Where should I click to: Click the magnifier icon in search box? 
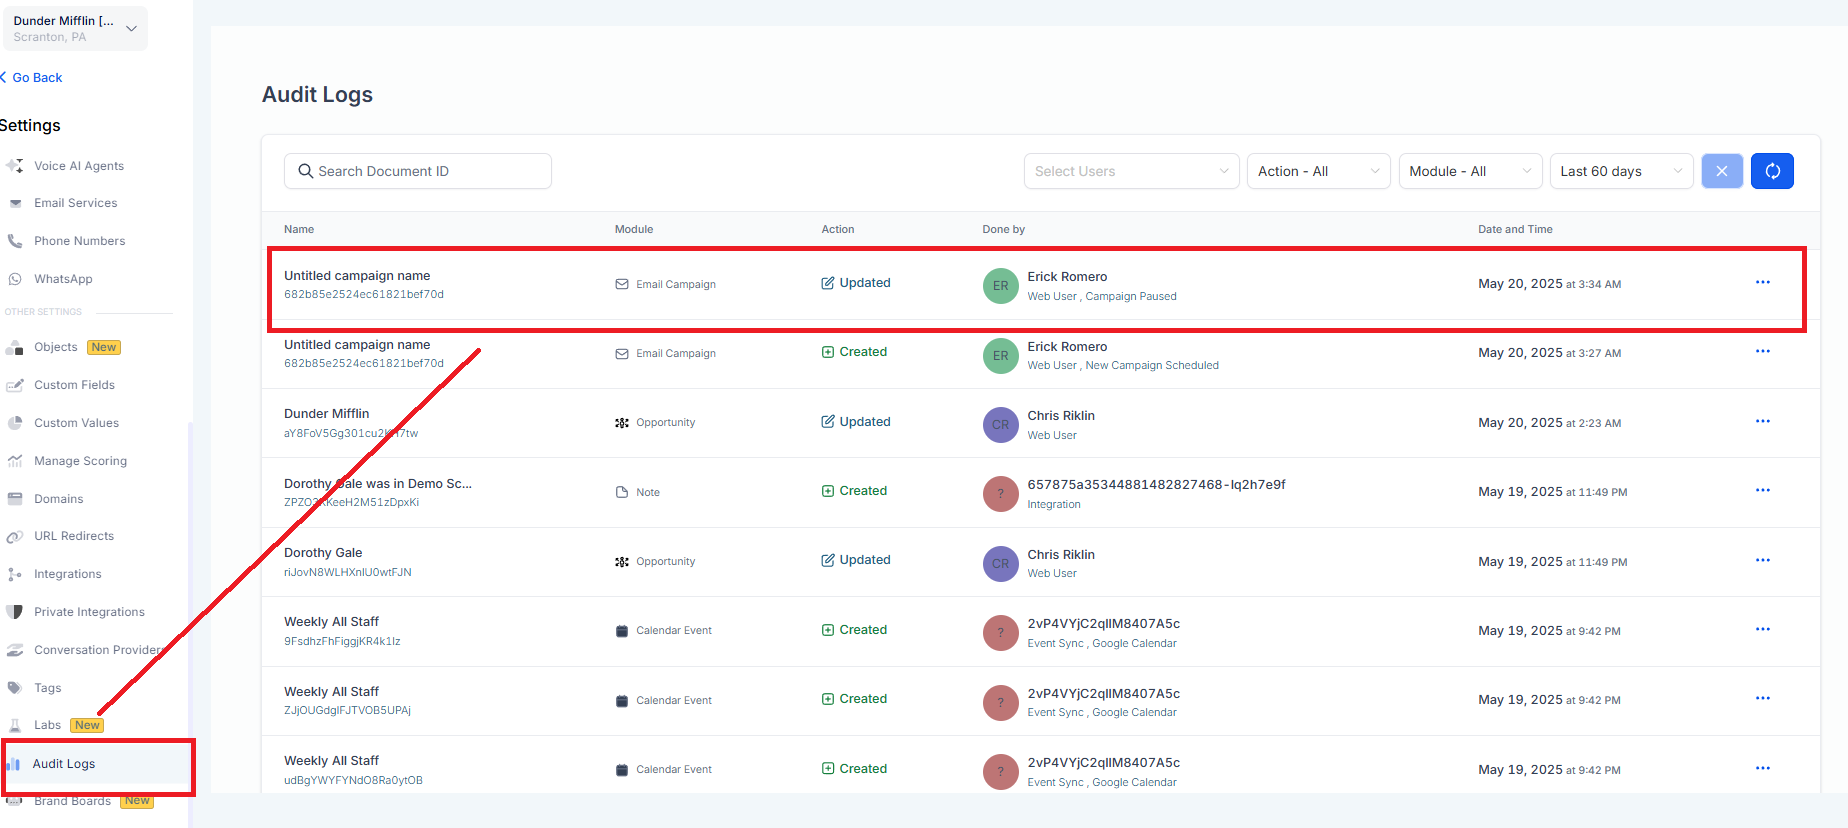(306, 171)
